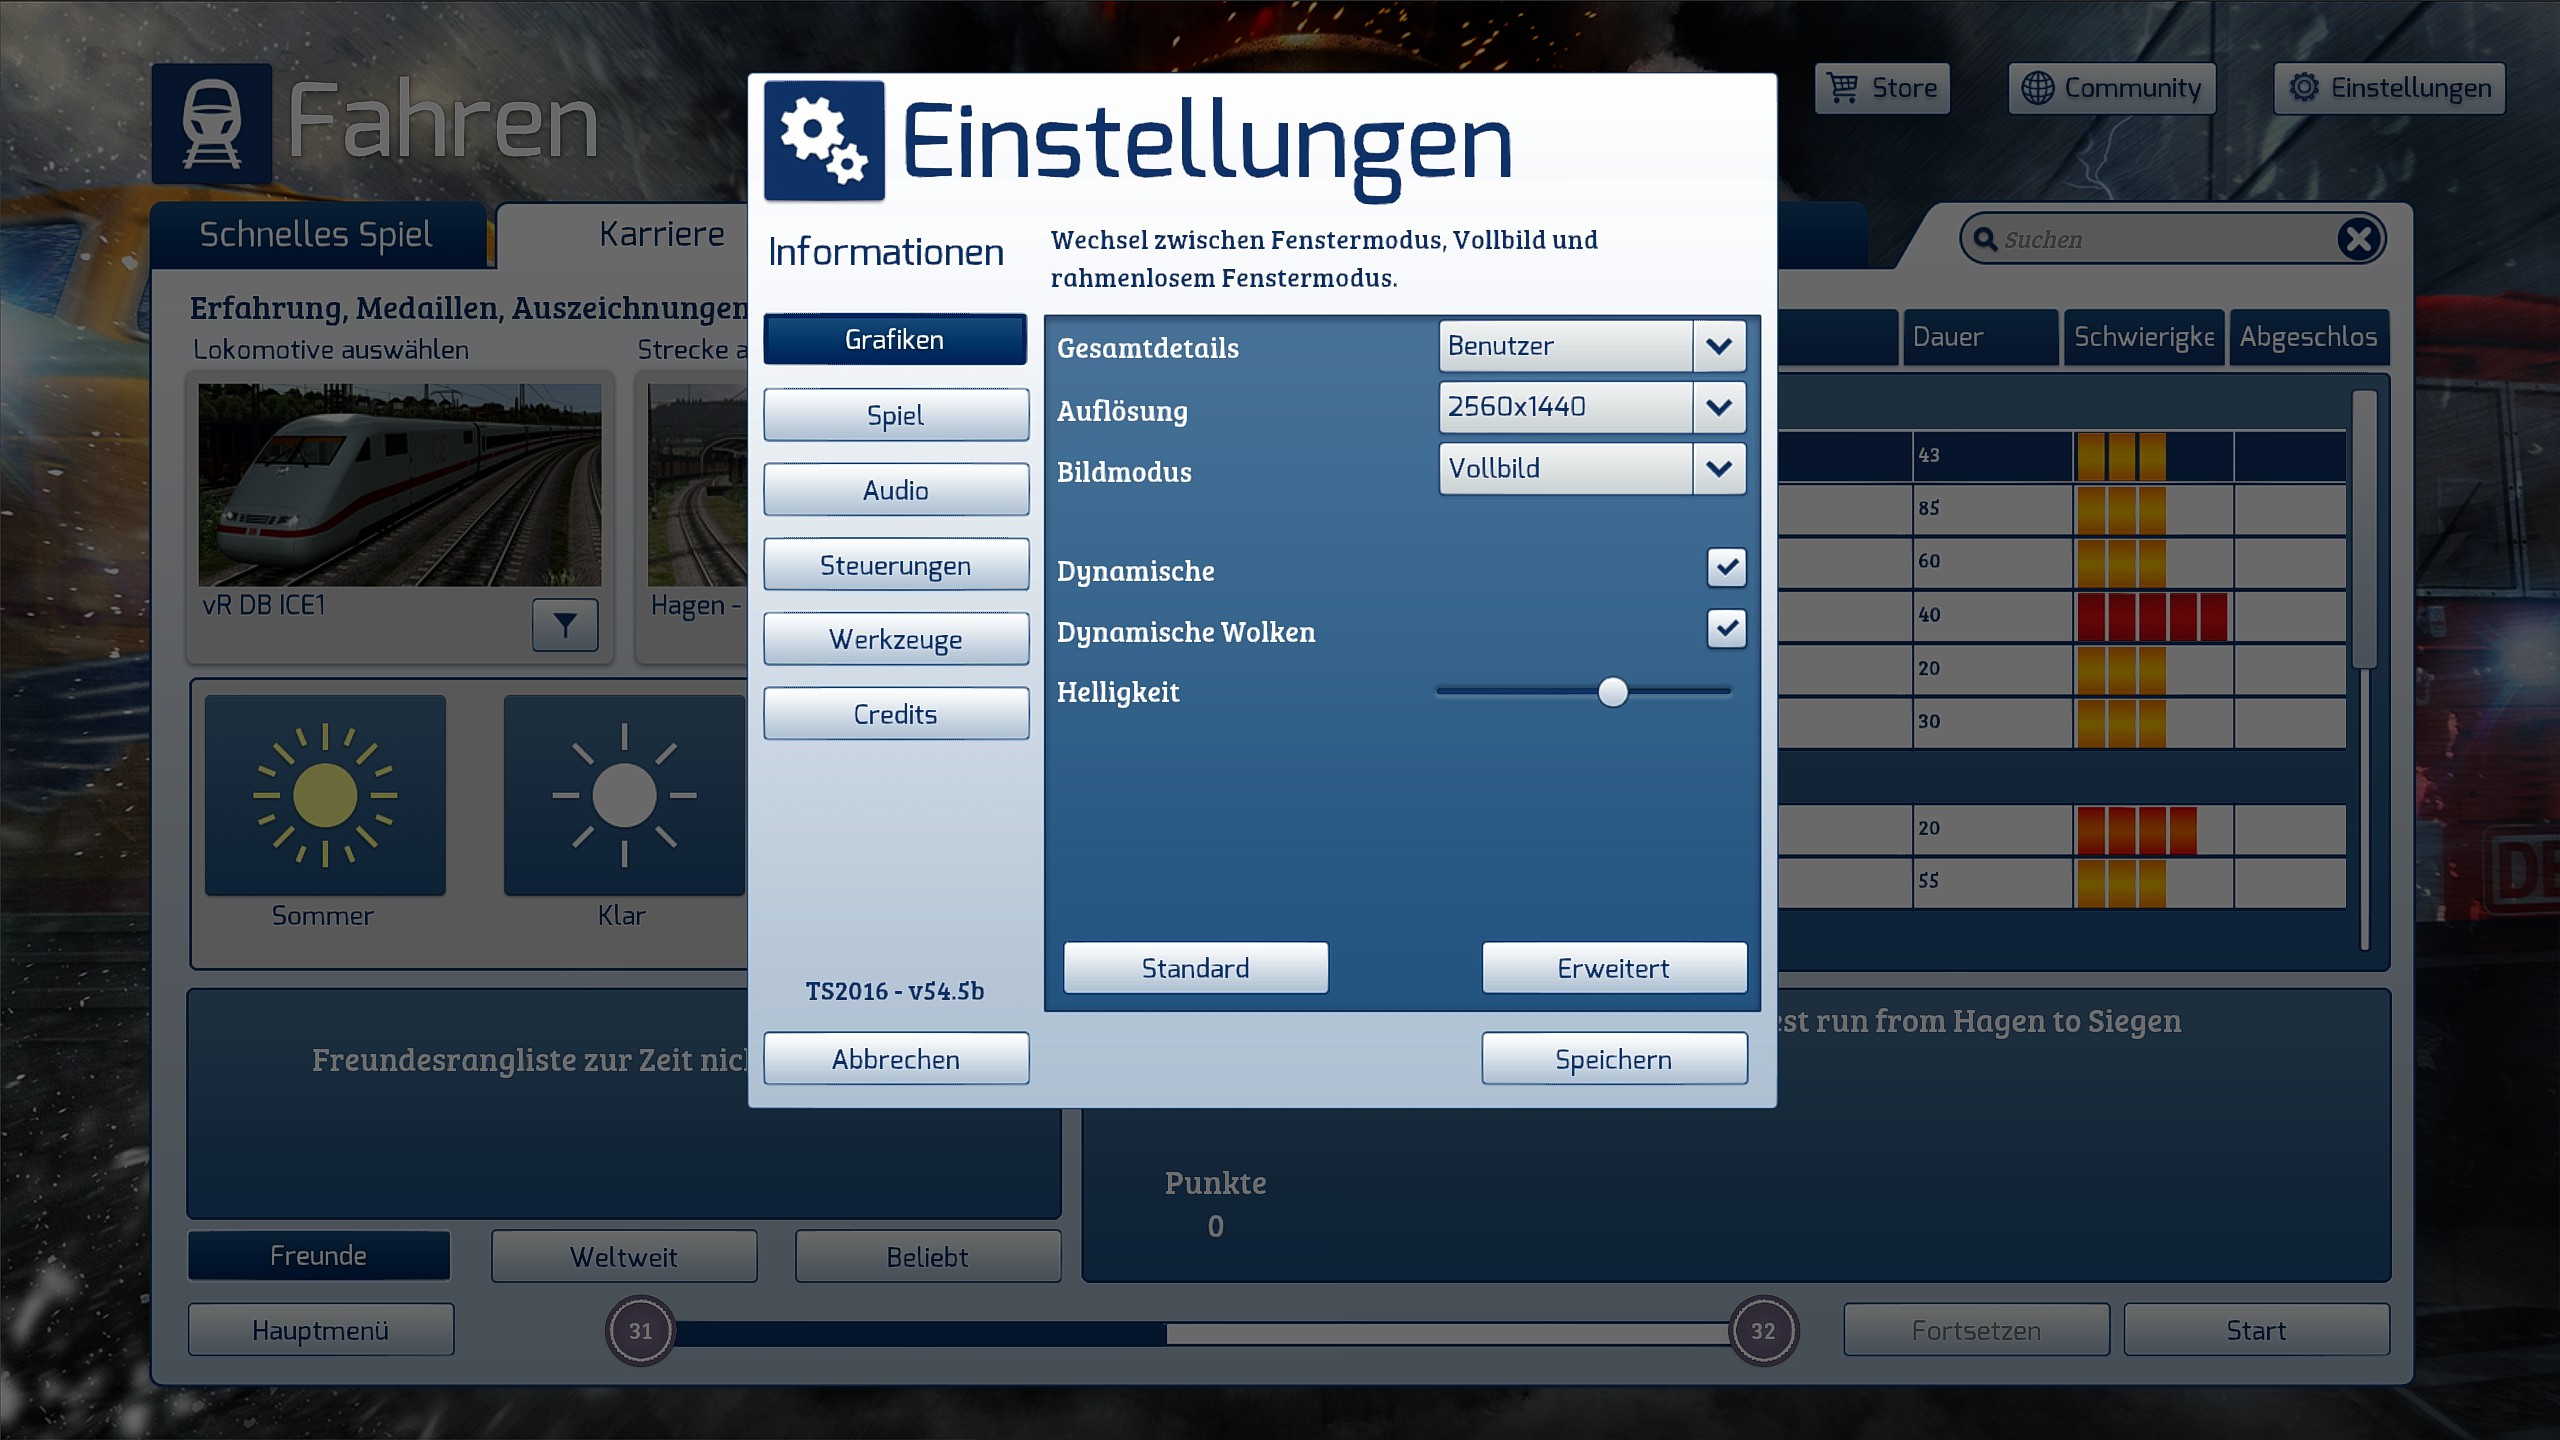Screen dimensions: 2560x1440
Task: Click the Helligkeit slider handle
Action: pyautogui.click(x=1612, y=692)
